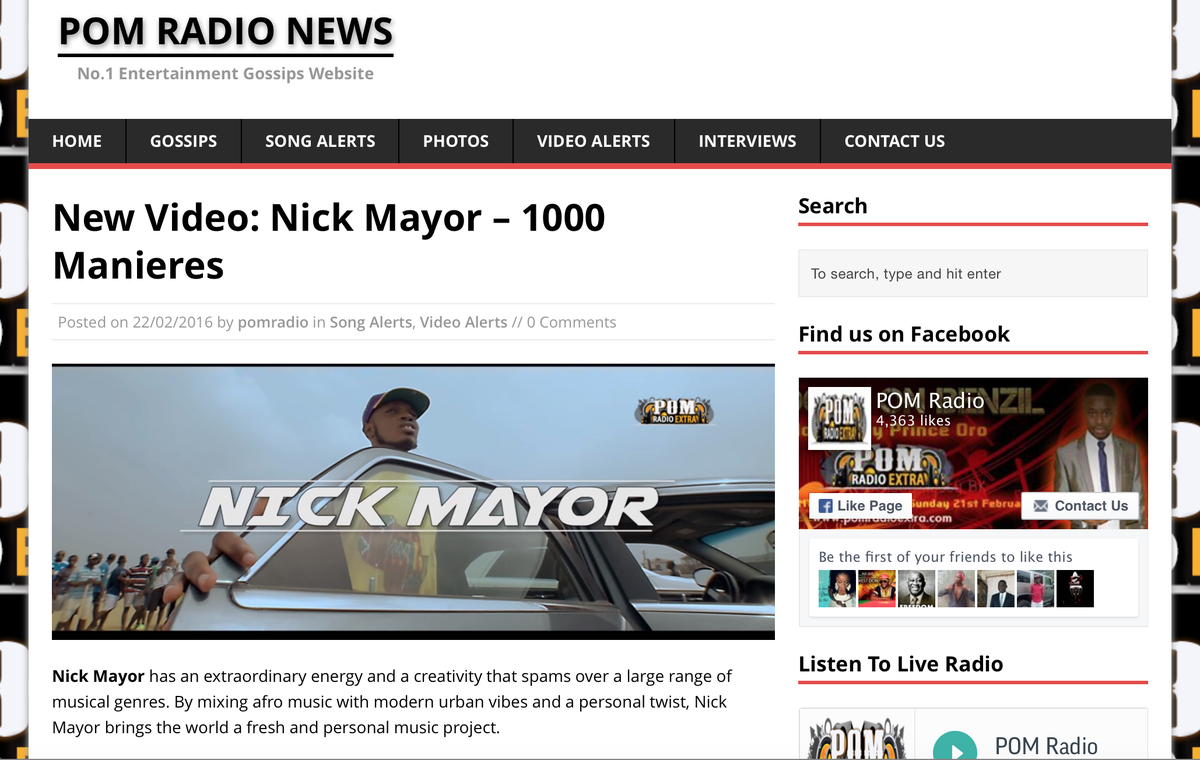Screen dimensions: 1200x760
Task: Open the POM Radio Facebook page name
Action: (x=930, y=400)
